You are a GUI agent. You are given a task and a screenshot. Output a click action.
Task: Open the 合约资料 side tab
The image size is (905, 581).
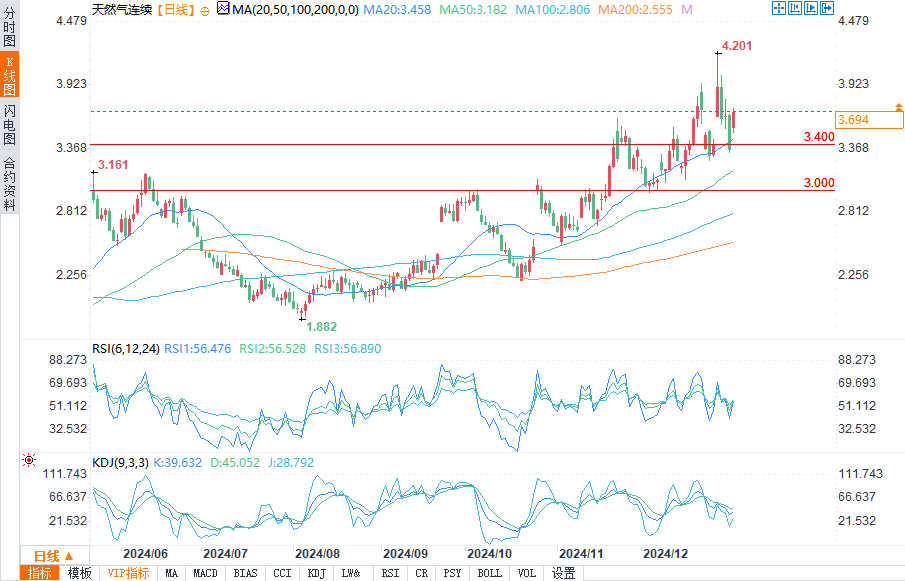9,184
